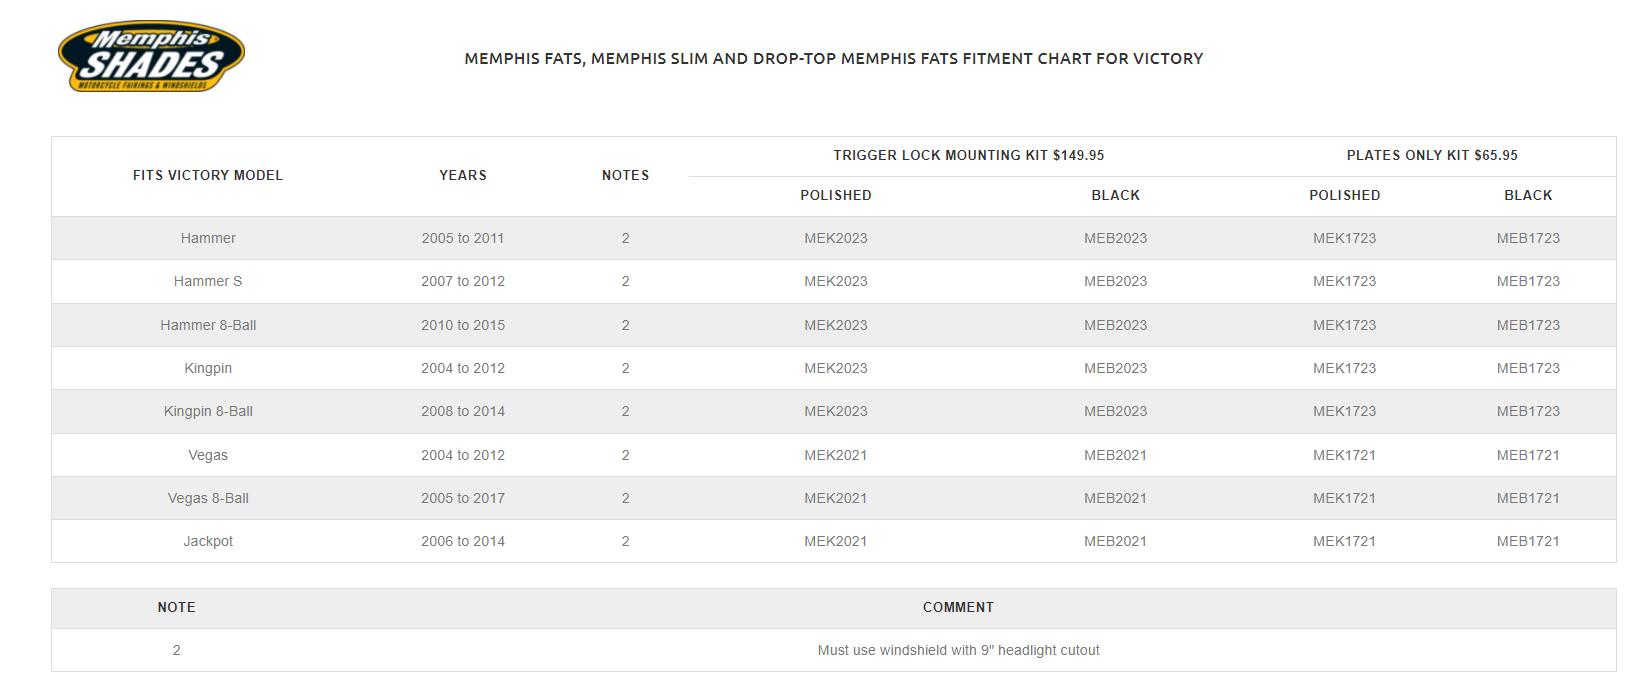1650x696 pixels.
Task: Click the Comment header in notes table
Action: [957, 607]
